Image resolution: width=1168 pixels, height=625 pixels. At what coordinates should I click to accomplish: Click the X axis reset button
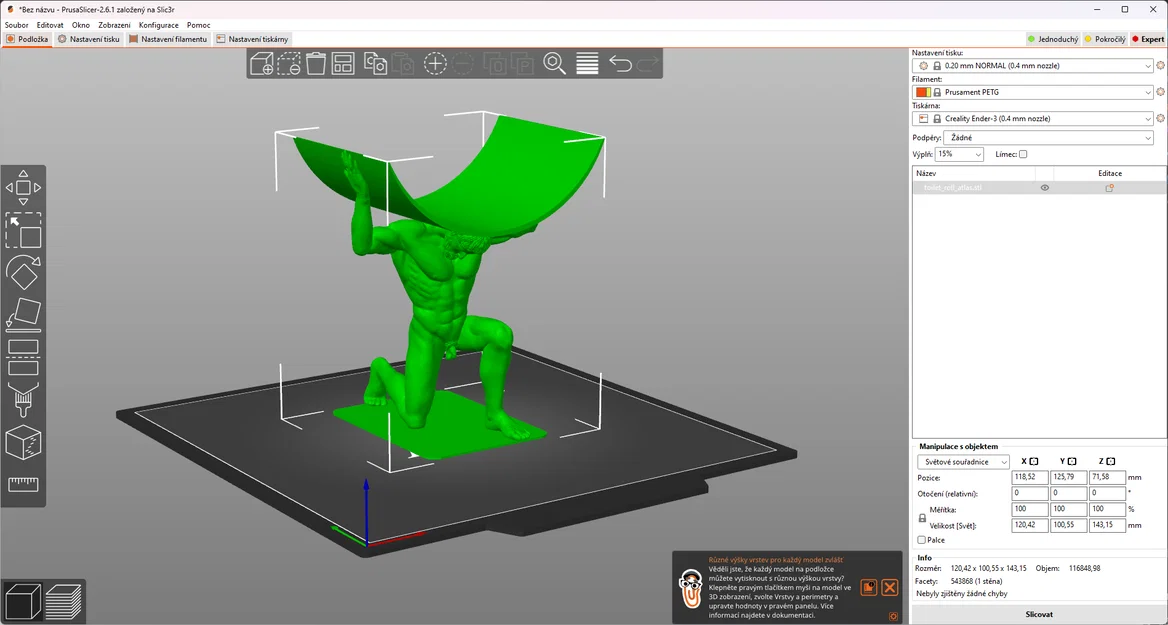pos(1034,461)
